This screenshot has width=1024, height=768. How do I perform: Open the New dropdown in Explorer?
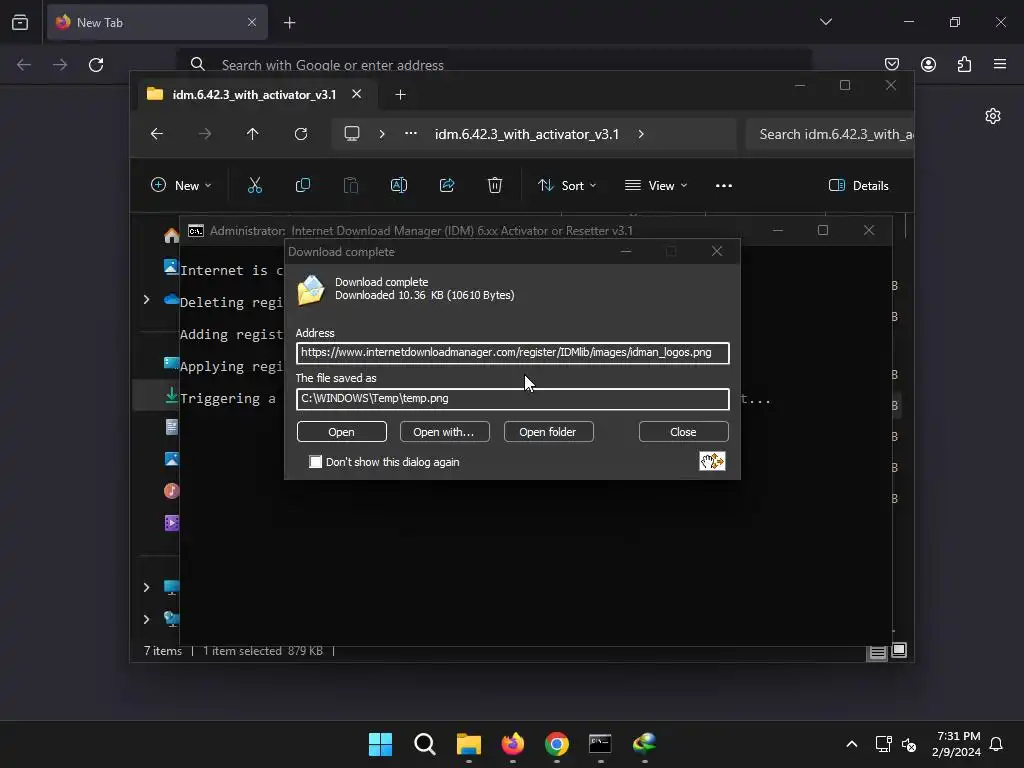point(181,185)
